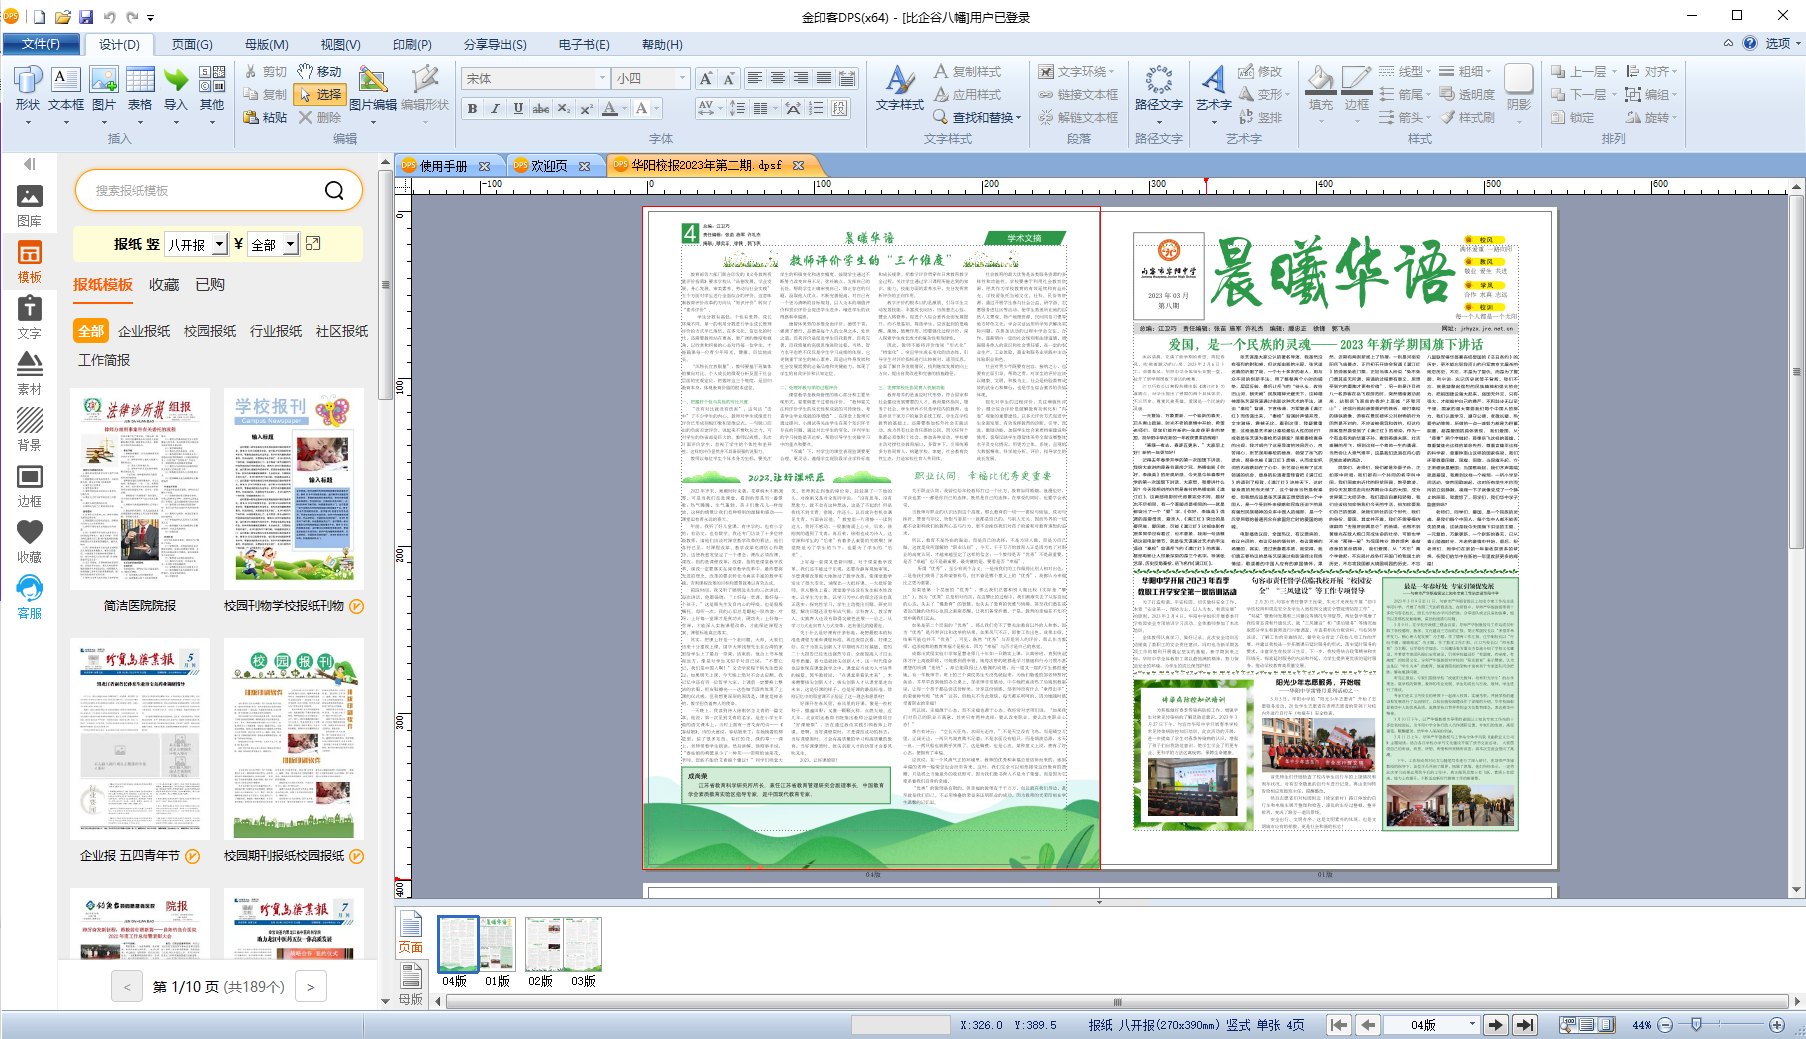Click the underlined A font color swatch
The image size is (1806, 1039).
(x=609, y=108)
